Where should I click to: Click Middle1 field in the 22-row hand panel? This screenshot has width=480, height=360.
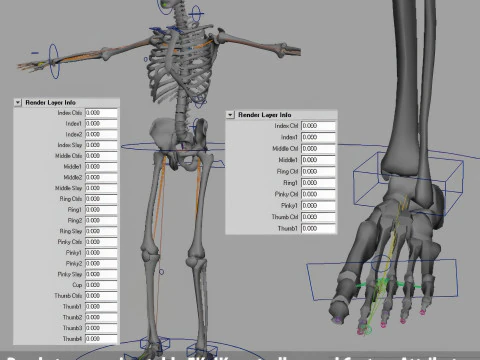101,167
